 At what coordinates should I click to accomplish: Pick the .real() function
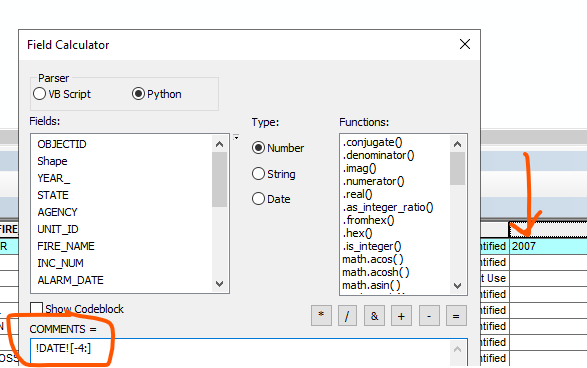click(x=357, y=194)
